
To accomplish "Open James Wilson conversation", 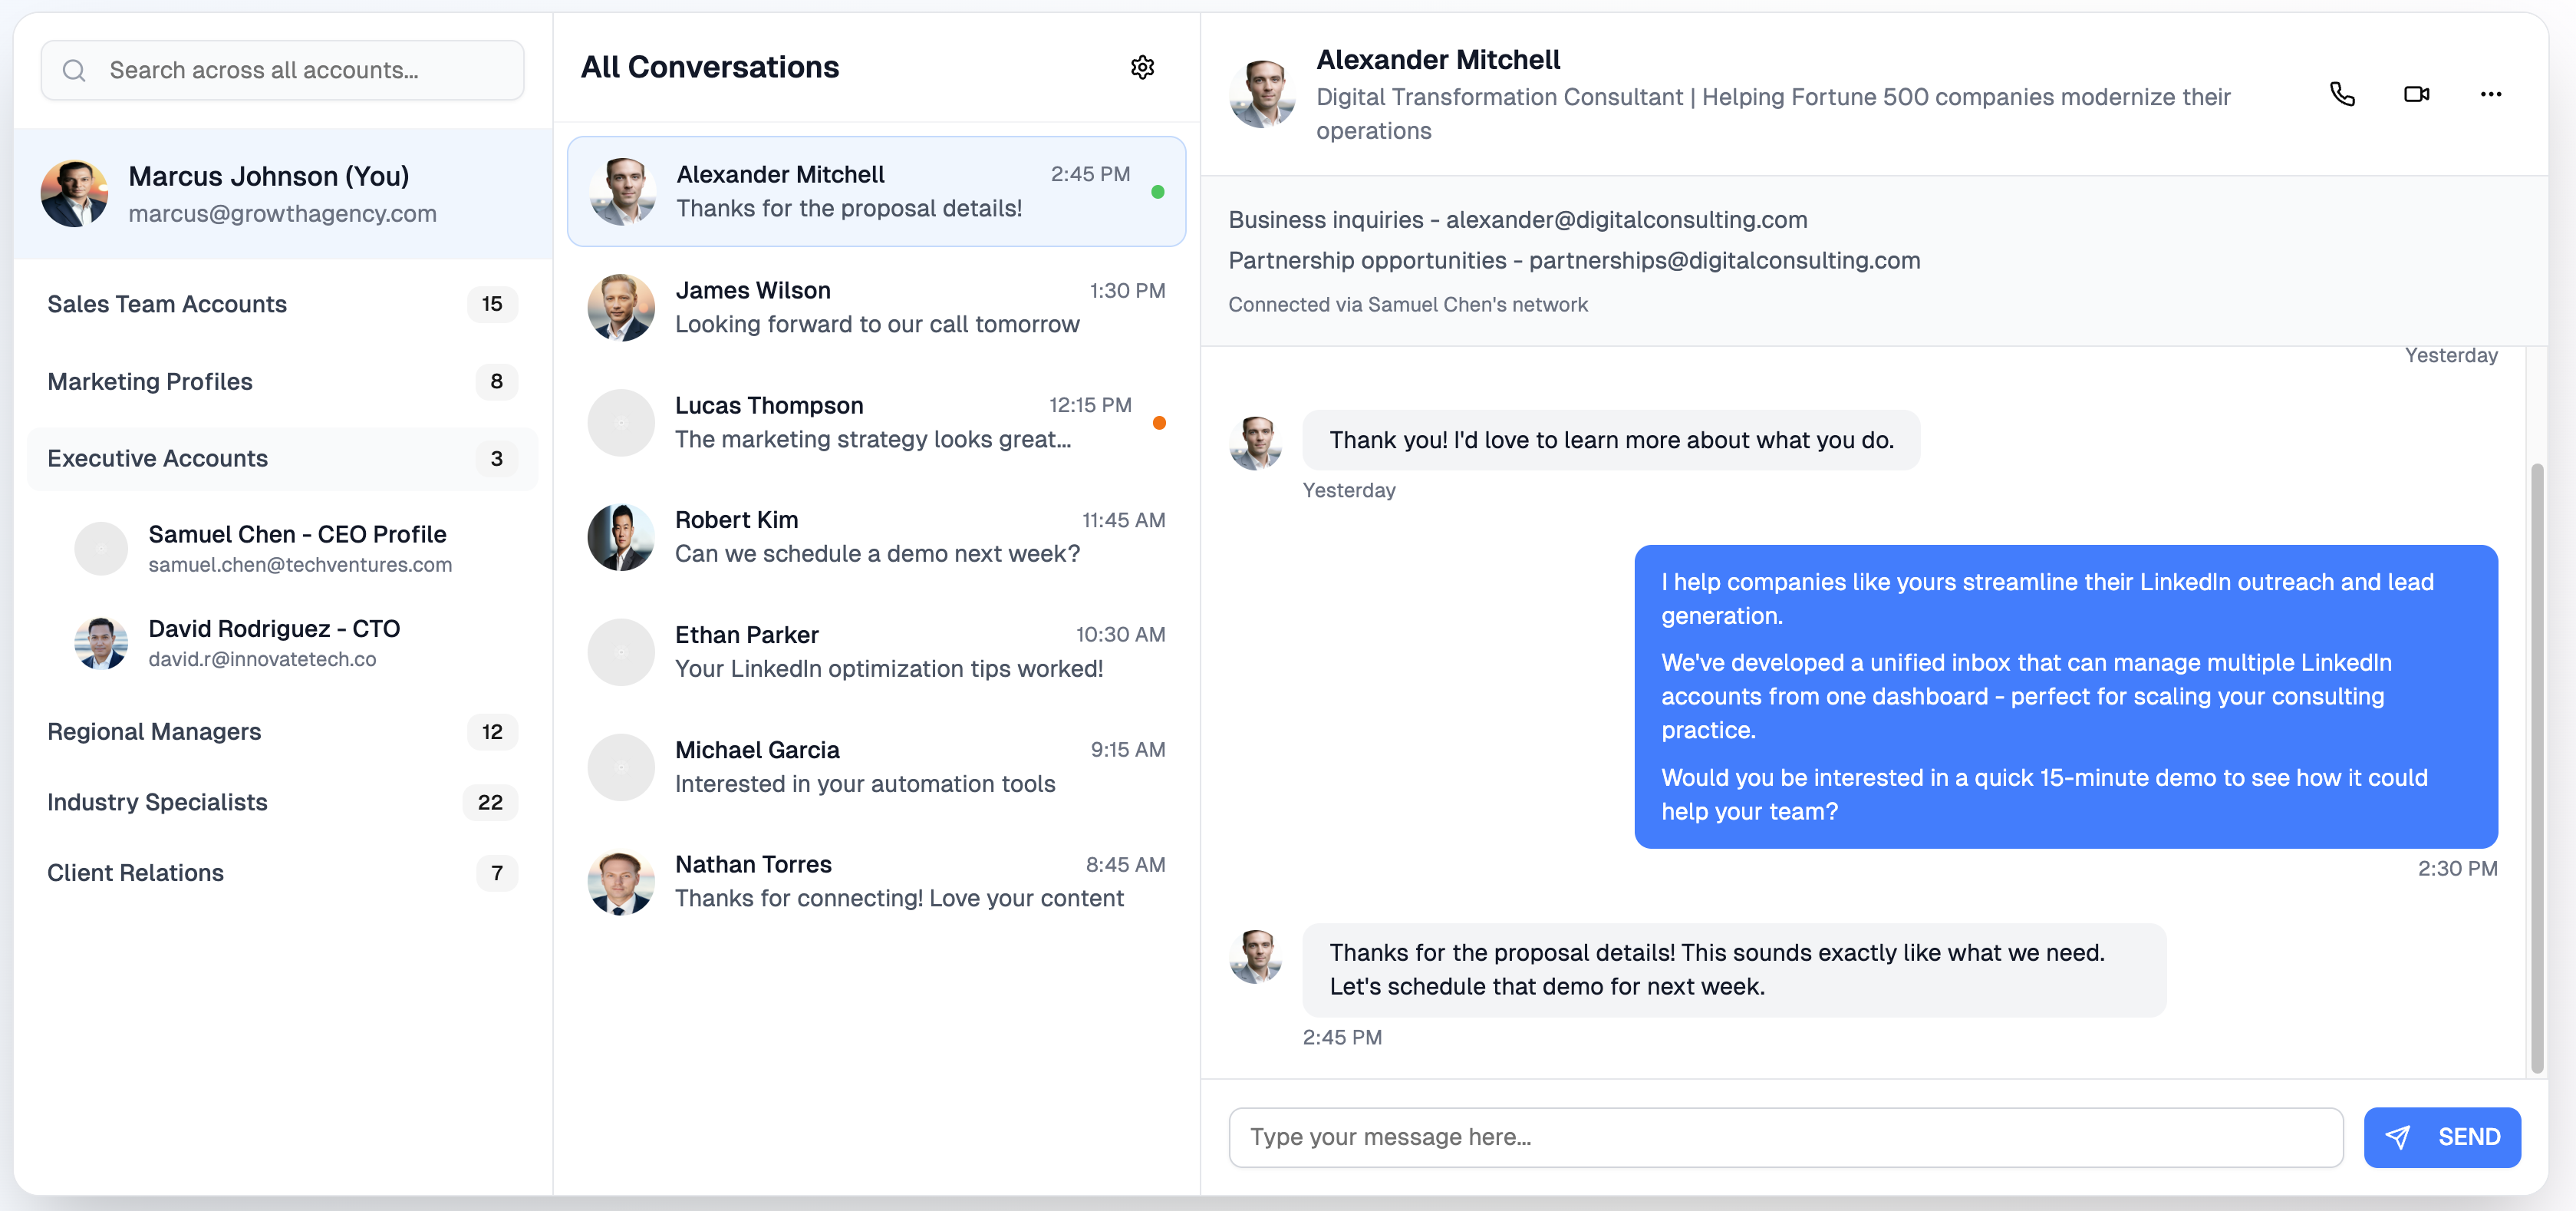I will tap(876, 307).
